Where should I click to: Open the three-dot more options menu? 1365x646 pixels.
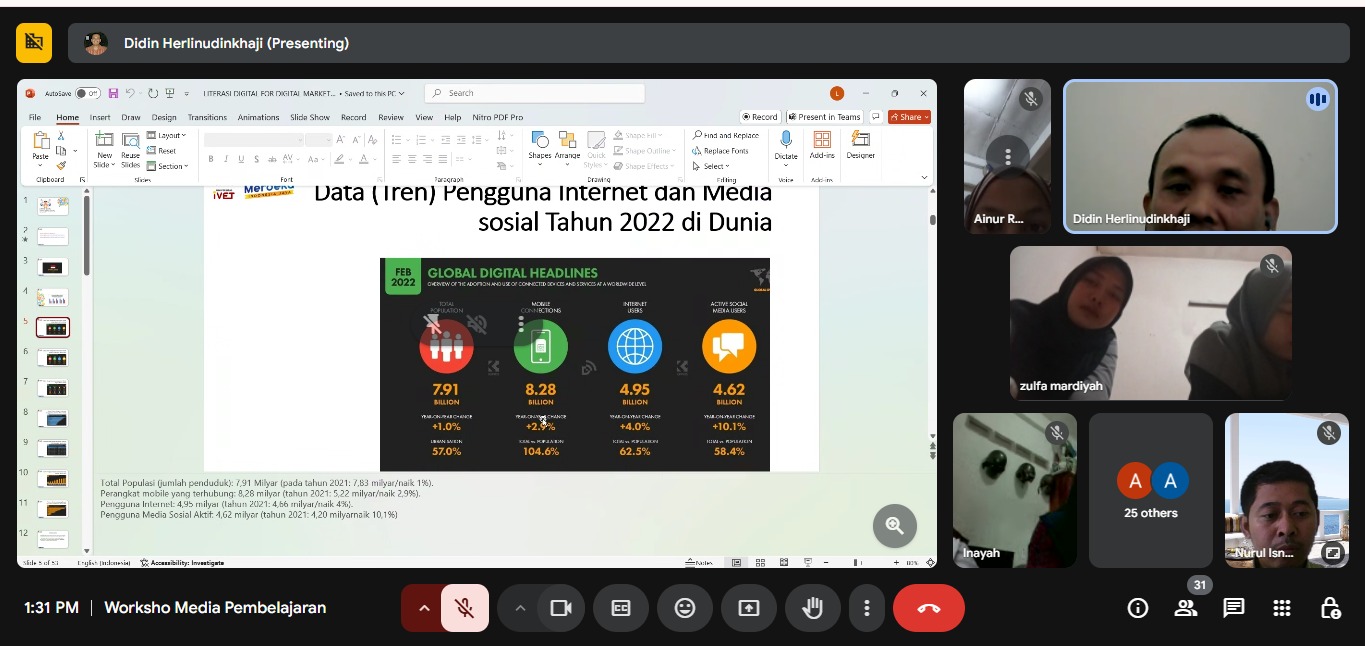tap(867, 608)
